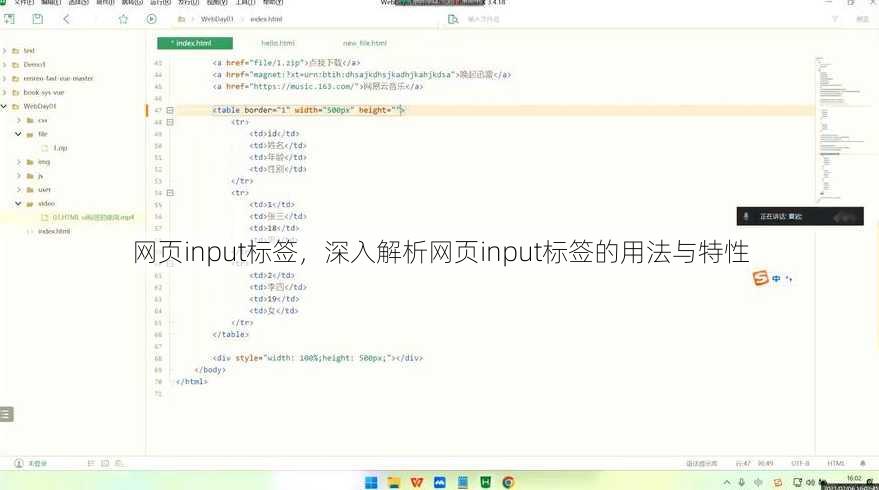879x490 pixels.
Task: Click the file/1.zip href line
Action: (x=286, y=63)
